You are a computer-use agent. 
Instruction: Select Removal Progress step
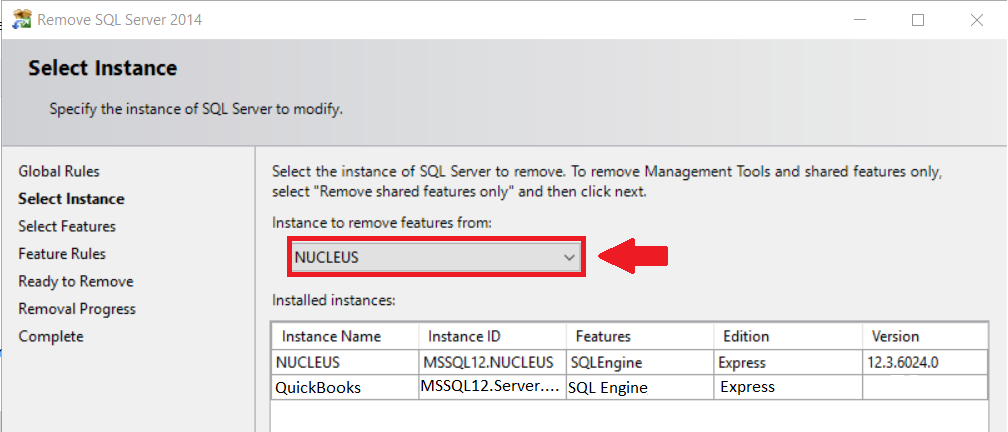coord(77,309)
